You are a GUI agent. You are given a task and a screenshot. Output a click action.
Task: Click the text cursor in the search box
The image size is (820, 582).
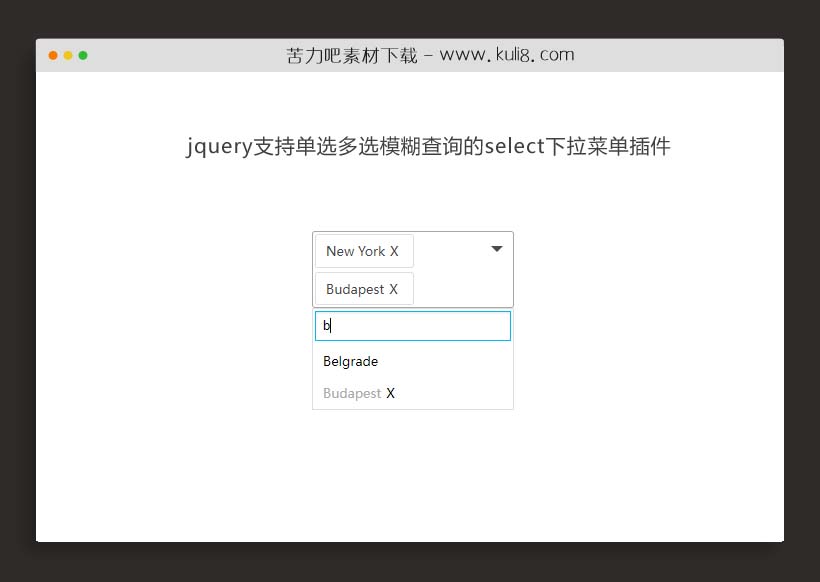point(328,325)
